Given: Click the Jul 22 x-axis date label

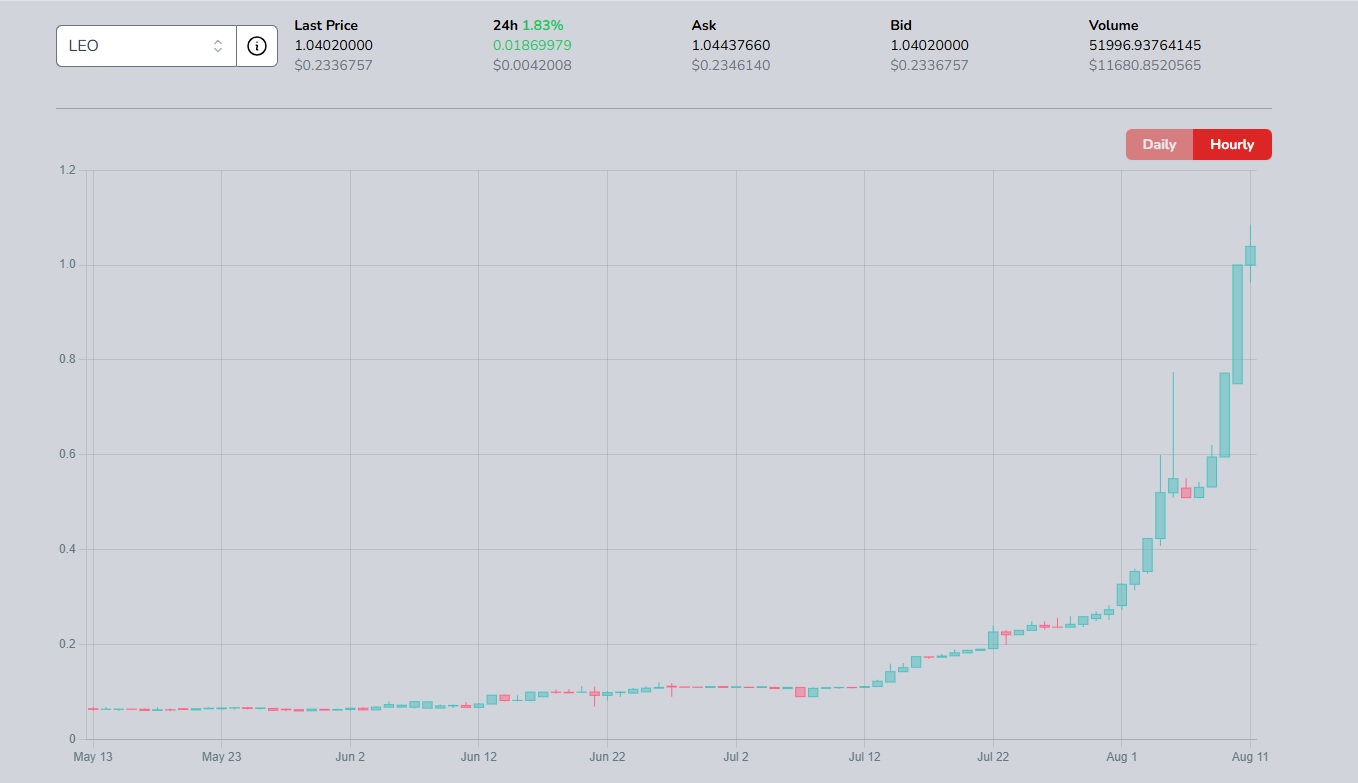Looking at the screenshot, I should pyautogui.click(x=993, y=757).
